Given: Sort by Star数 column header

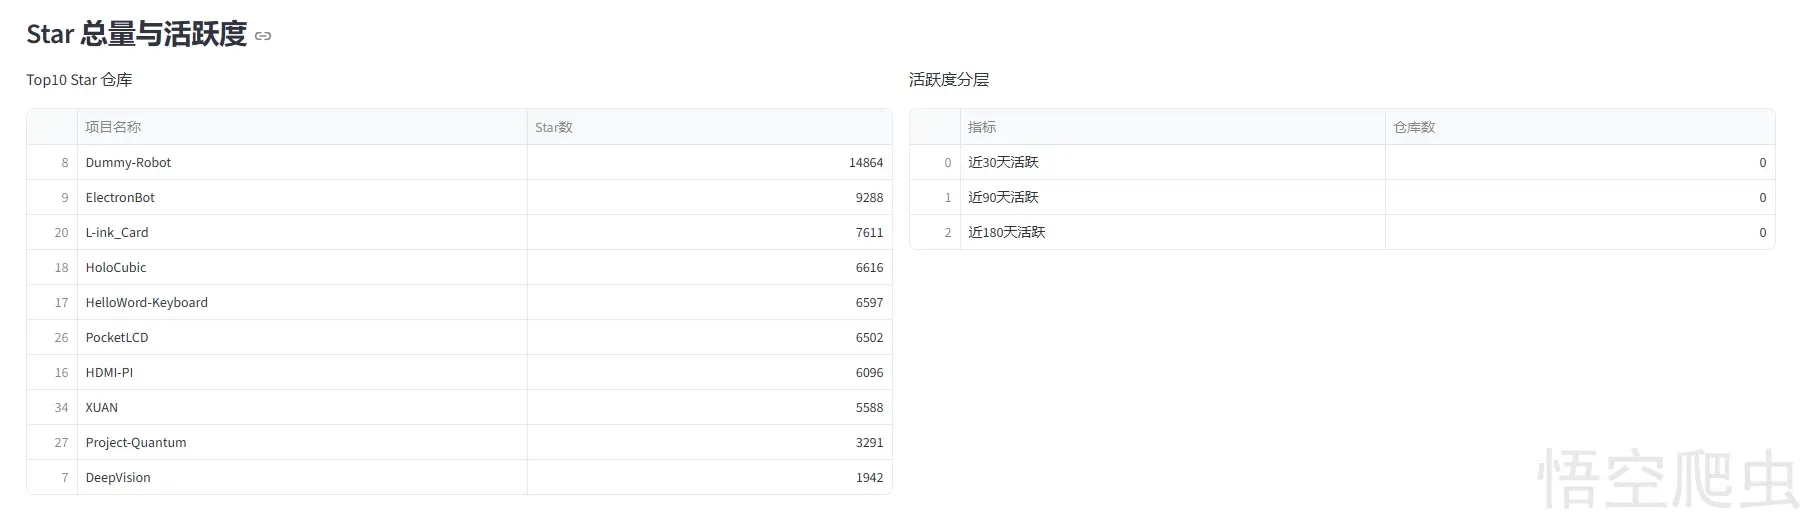Looking at the screenshot, I should 554,127.
